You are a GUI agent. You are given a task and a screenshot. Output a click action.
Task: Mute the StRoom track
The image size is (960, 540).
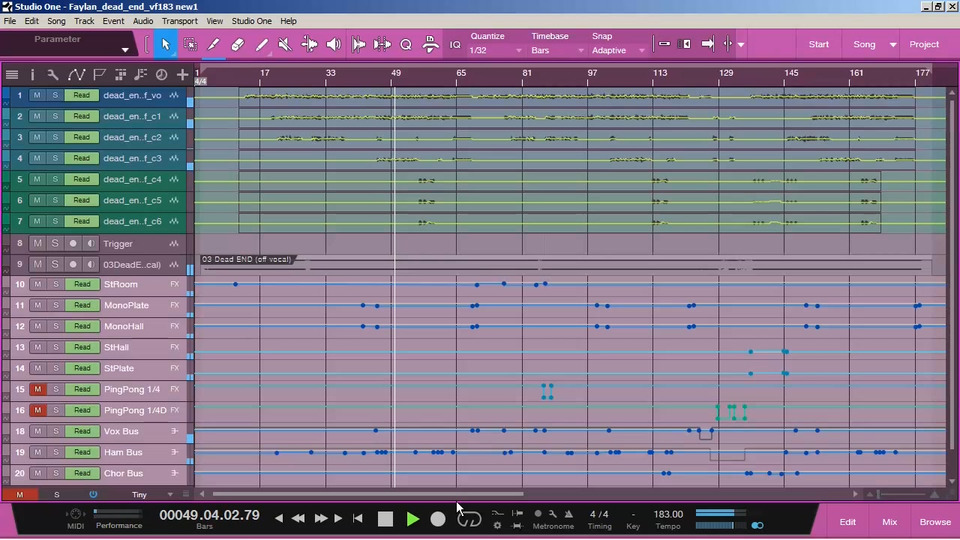coord(37,285)
